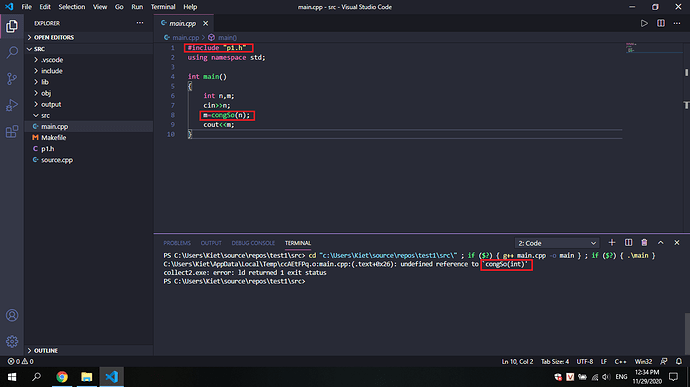Image resolution: width=690 pixels, height=387 pixels.
Task: Expand the .vscode folder
Action: pos(89,60)
